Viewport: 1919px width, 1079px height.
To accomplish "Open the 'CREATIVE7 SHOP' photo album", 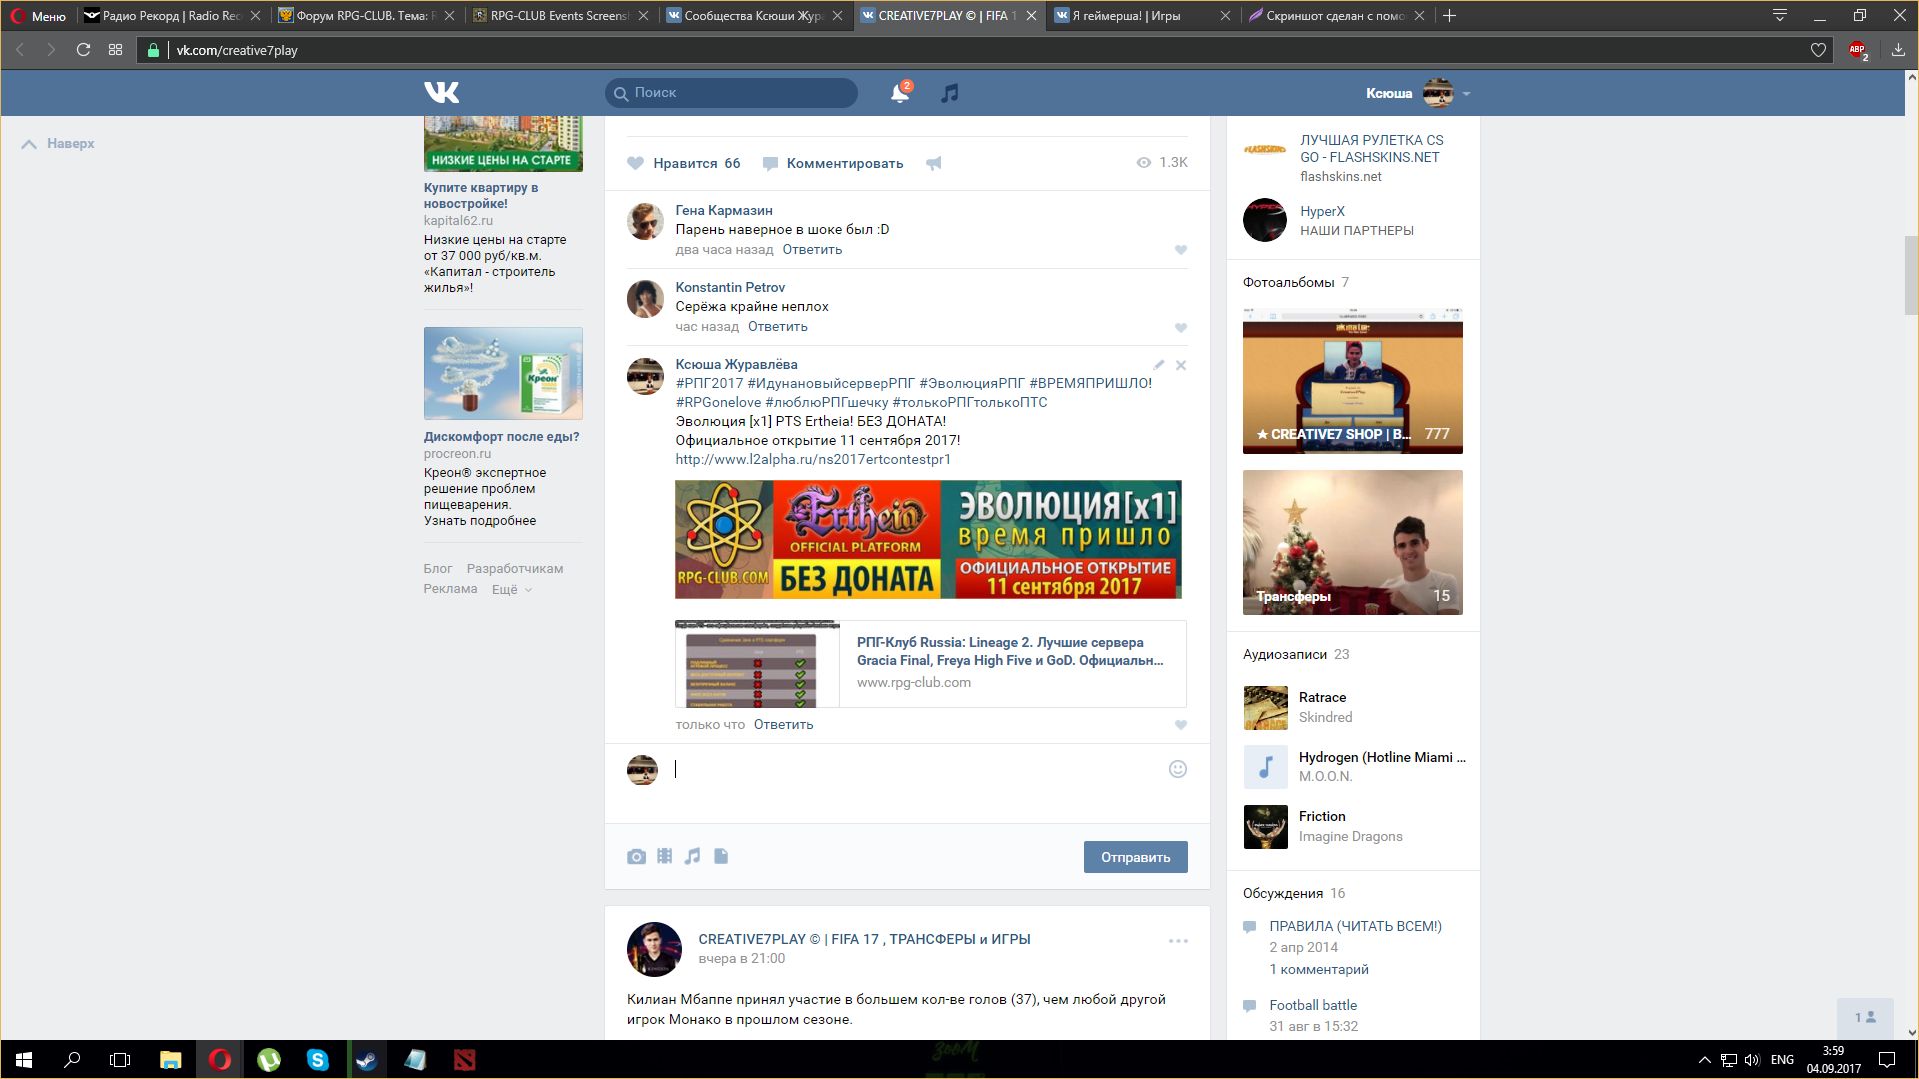I will click(1352, 381).
